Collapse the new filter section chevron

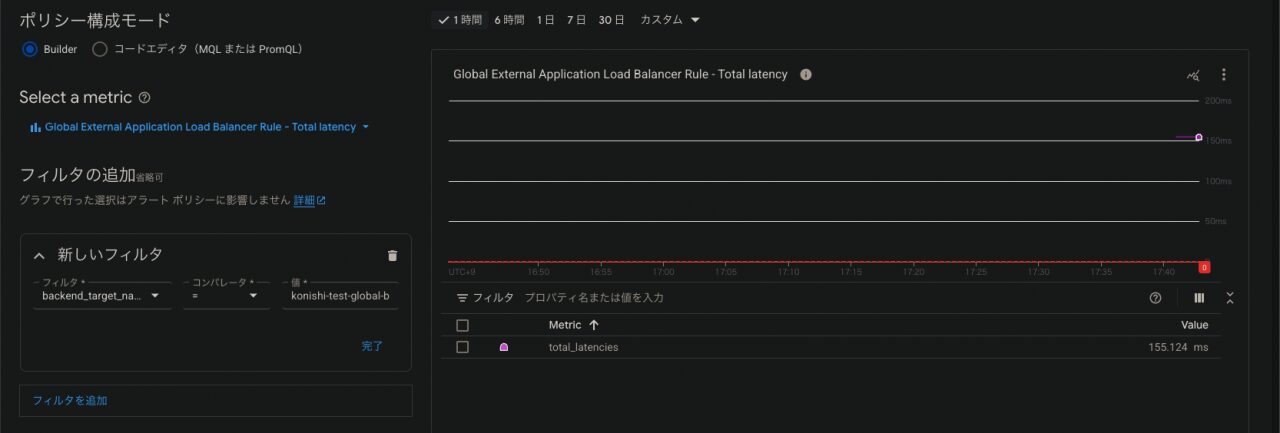40,255
